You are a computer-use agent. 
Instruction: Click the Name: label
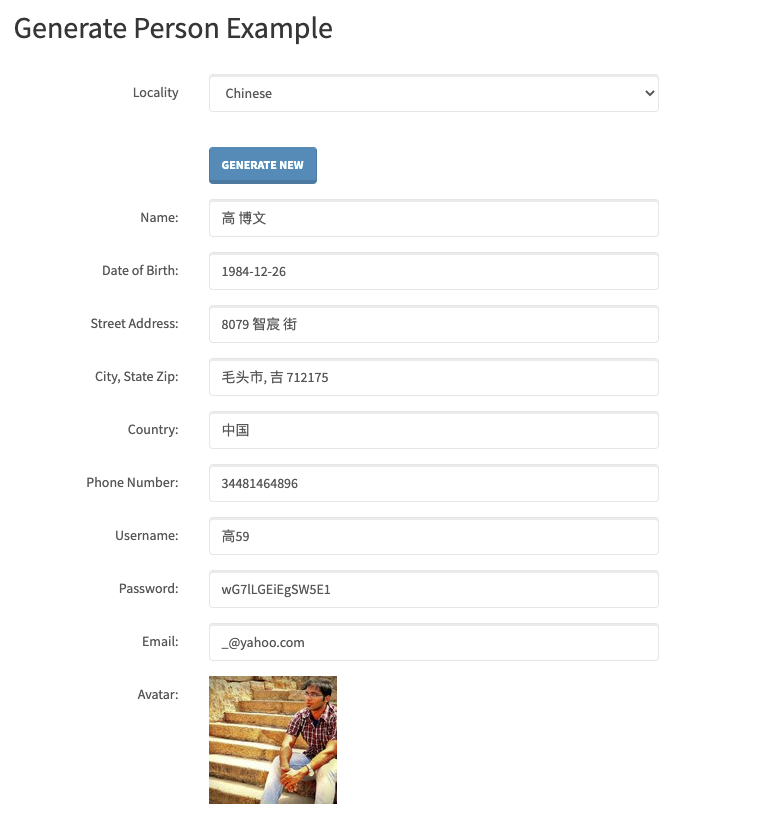point(159,217)
